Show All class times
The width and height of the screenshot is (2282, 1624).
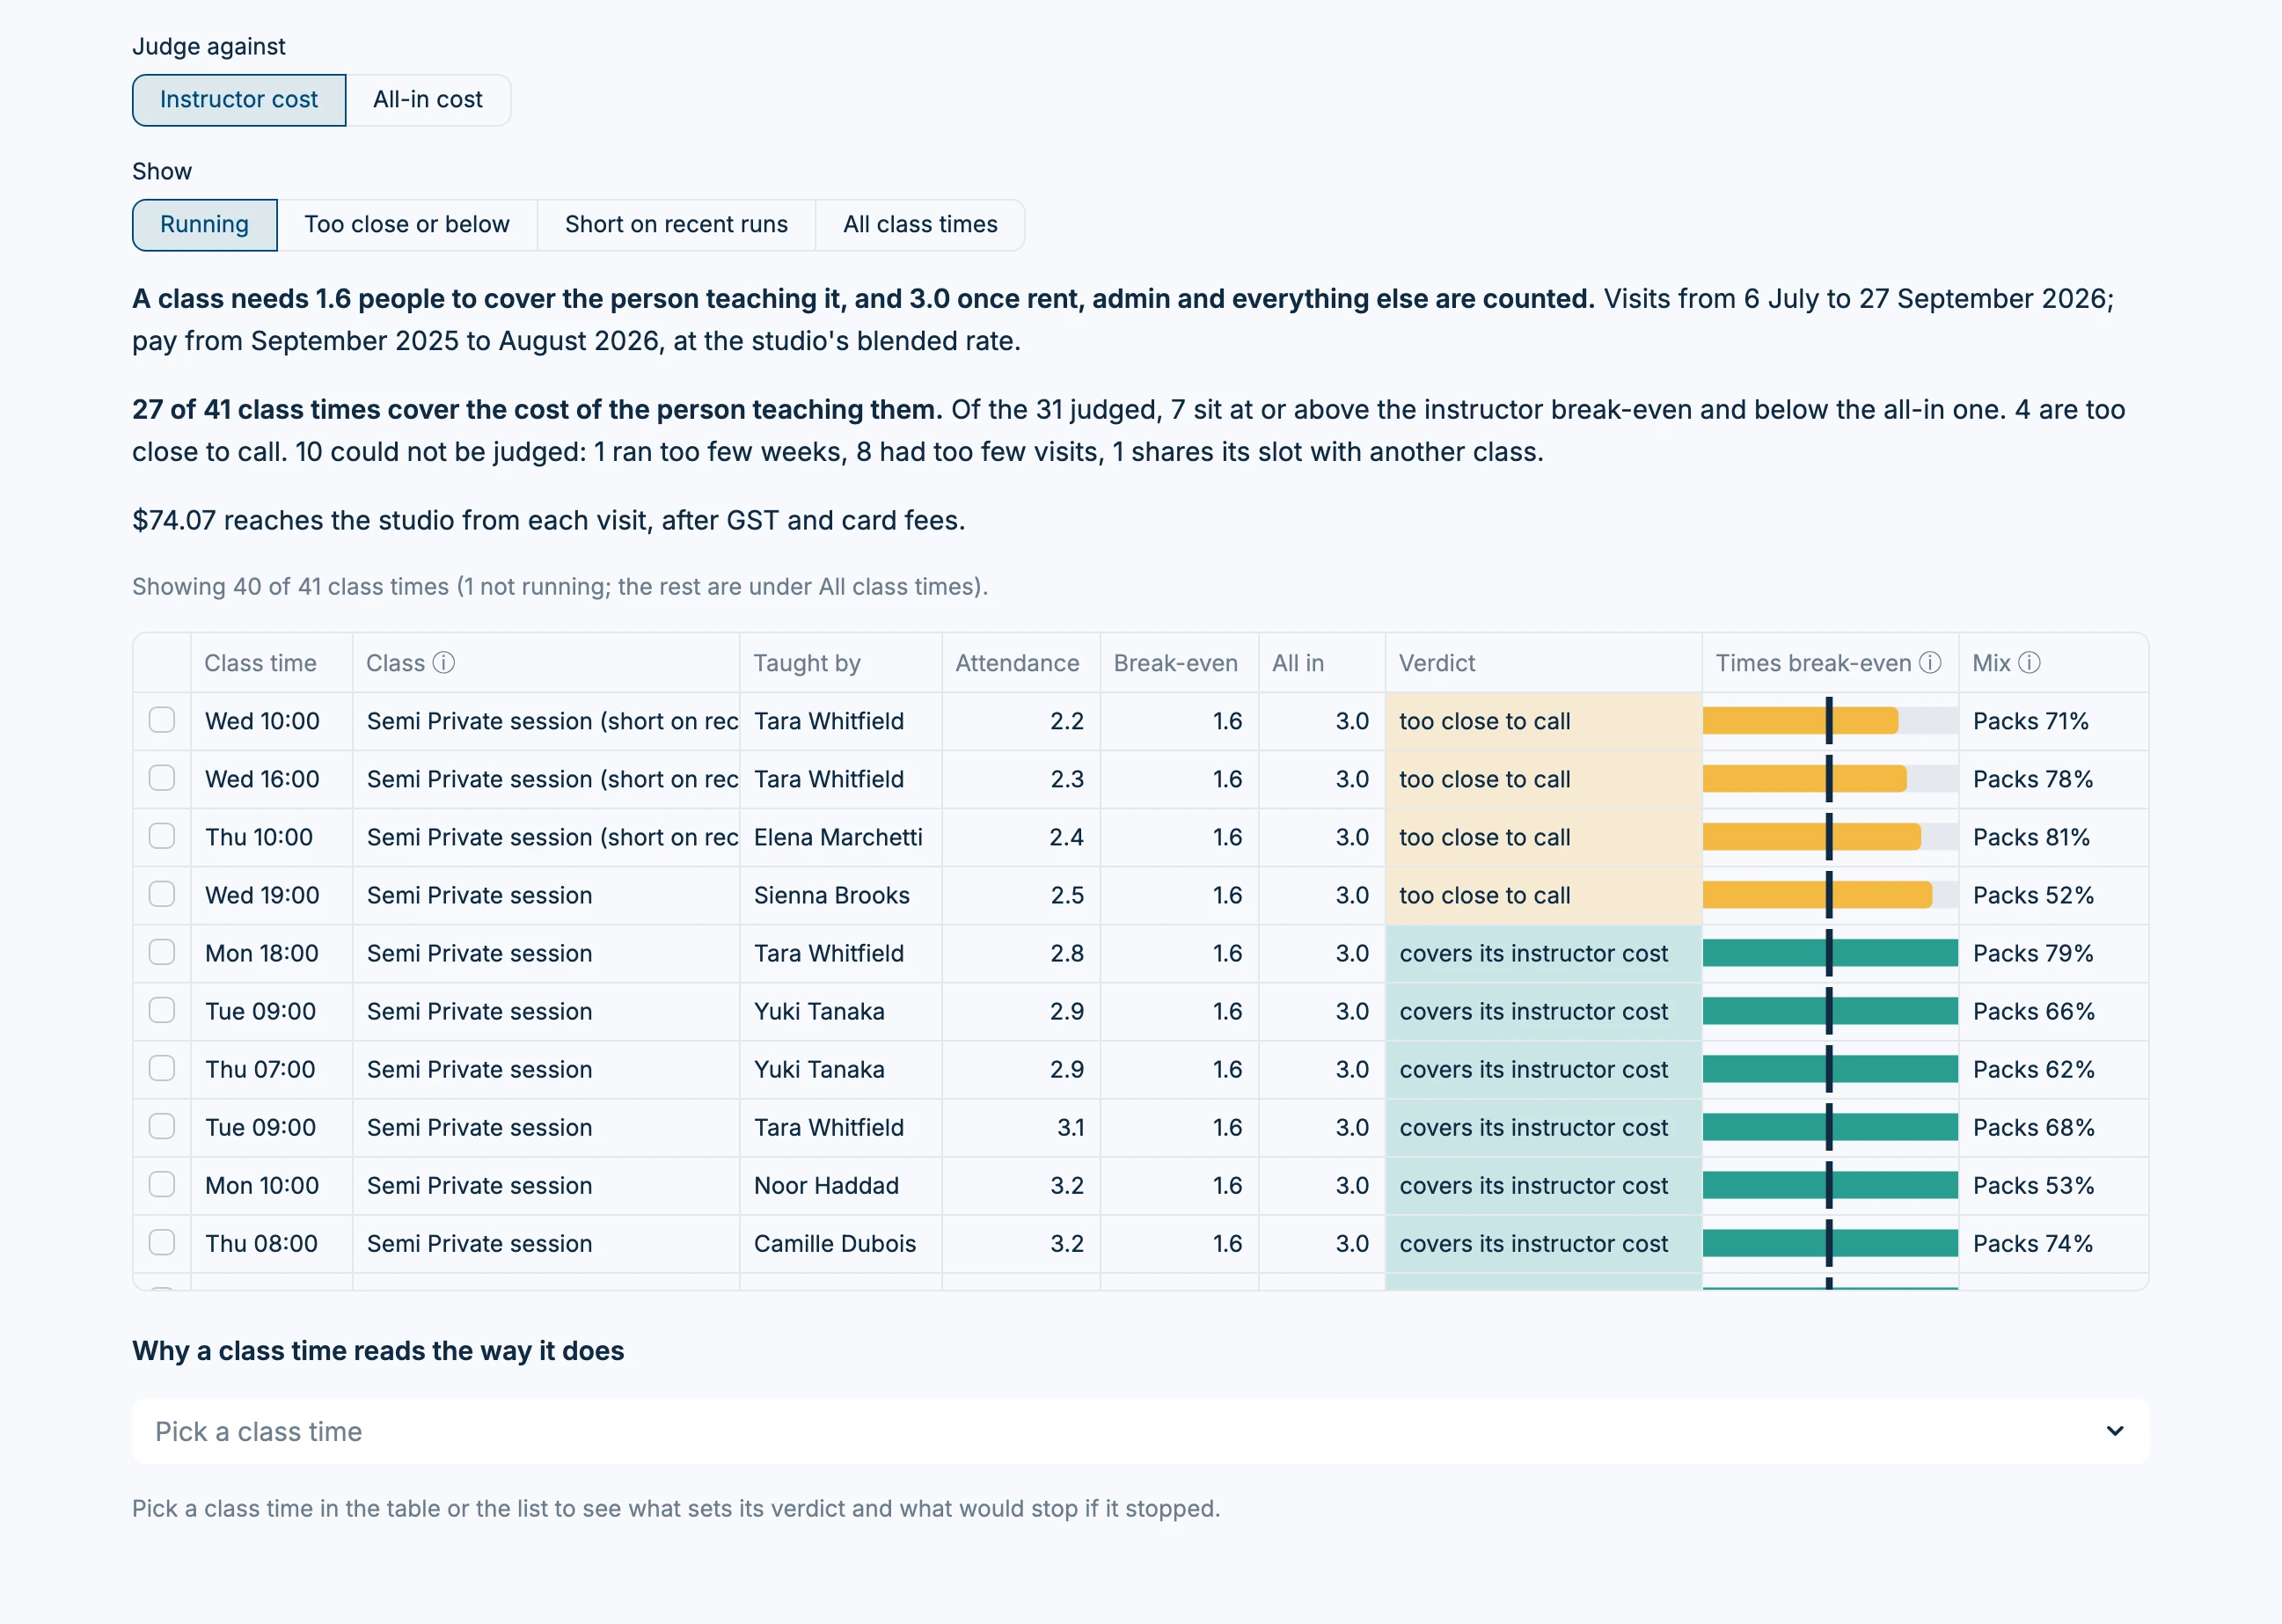point(920,225)
